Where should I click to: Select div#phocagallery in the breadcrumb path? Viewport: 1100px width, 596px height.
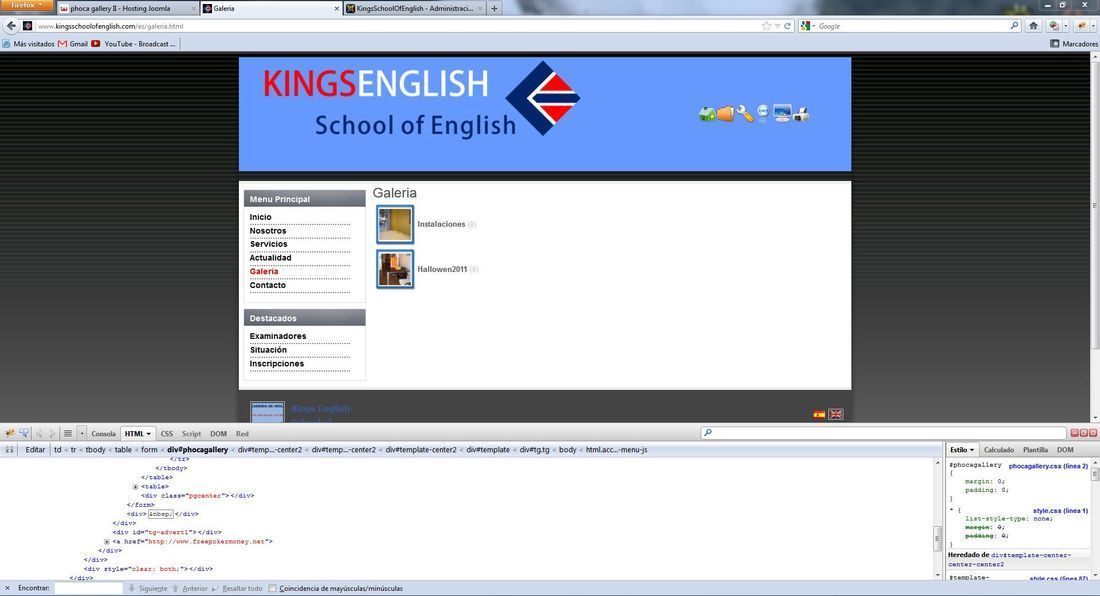point(197,449)
